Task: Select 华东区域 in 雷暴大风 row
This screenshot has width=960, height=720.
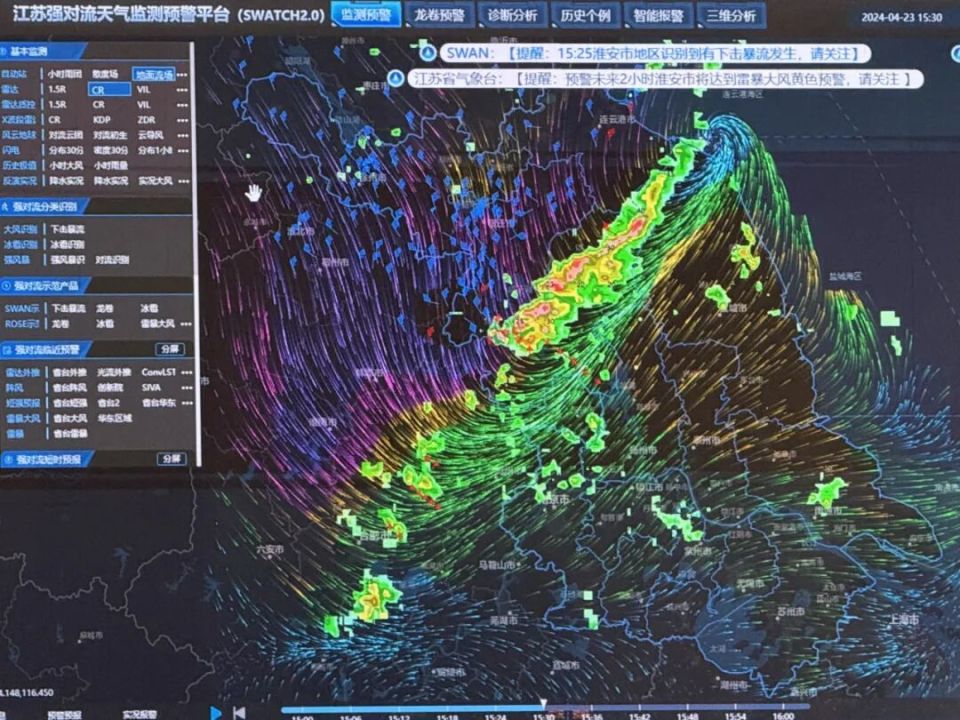Action: pos(114,418)
